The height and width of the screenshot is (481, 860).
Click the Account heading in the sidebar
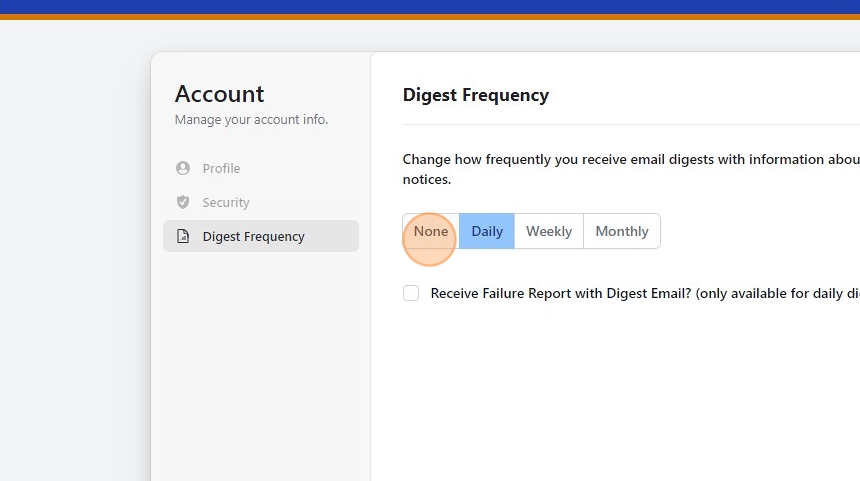coord(220,94)
